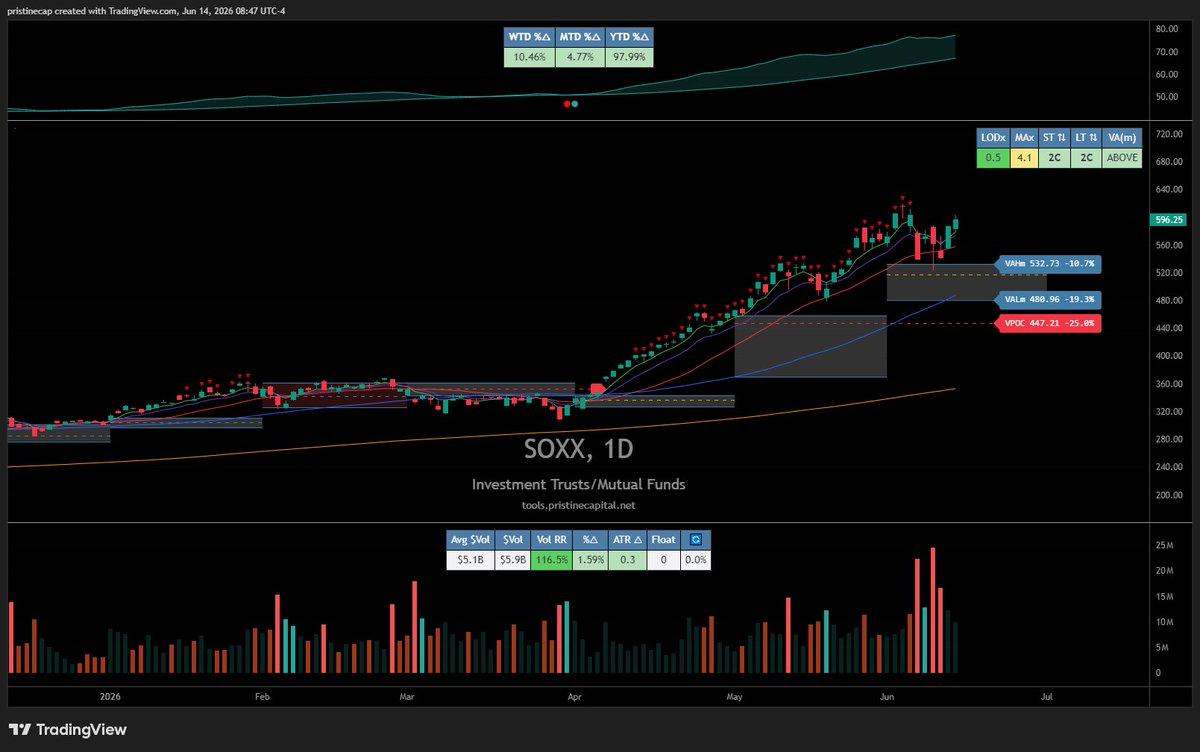Click the VALm 480.96 -19.3% label
The image size is (1200, 752).
coord(1047,299)
